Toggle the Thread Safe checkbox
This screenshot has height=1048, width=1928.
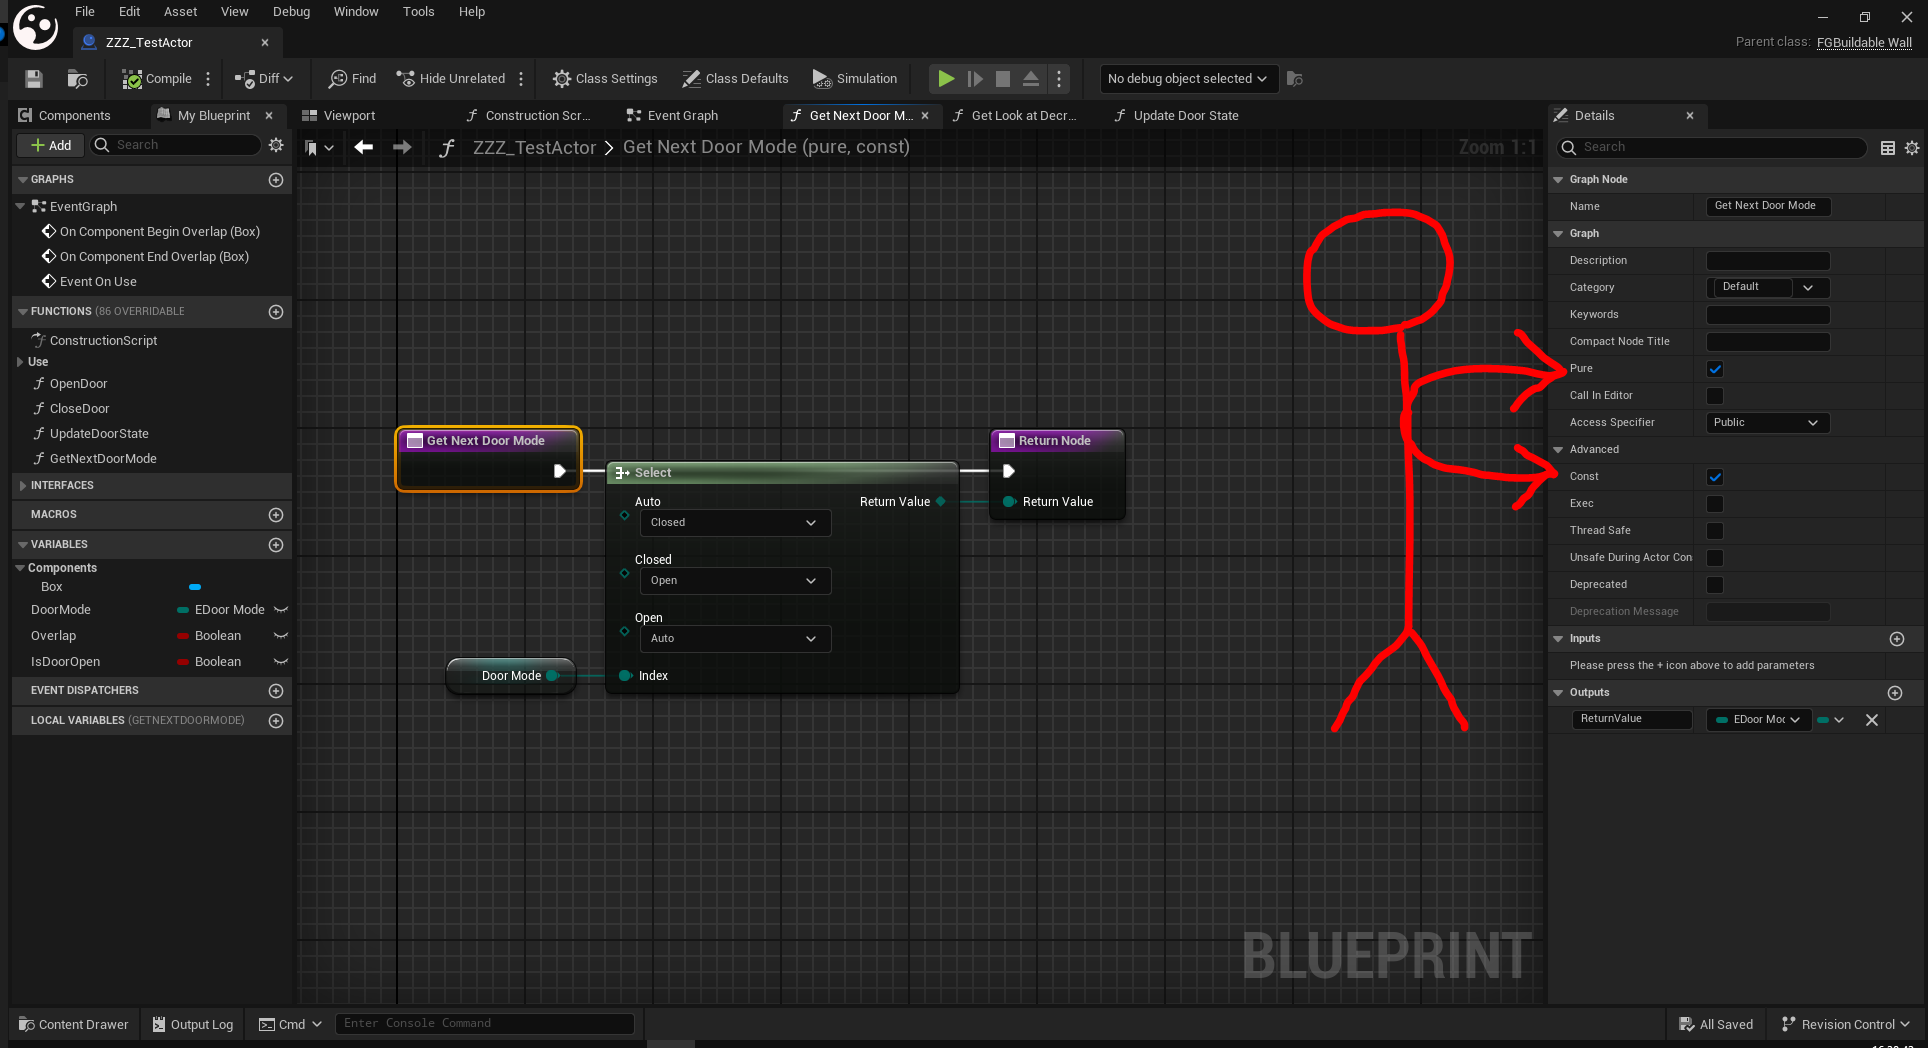1715,531
